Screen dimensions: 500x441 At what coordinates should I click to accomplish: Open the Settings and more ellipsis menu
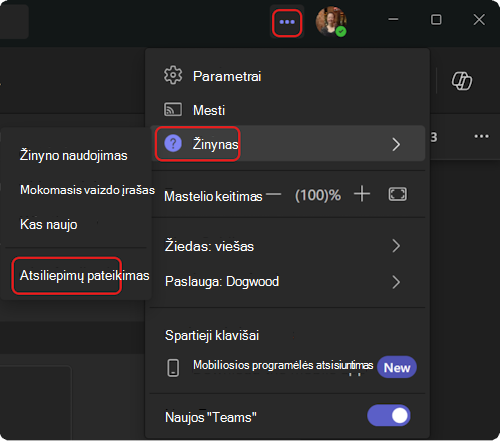point(287,22)
